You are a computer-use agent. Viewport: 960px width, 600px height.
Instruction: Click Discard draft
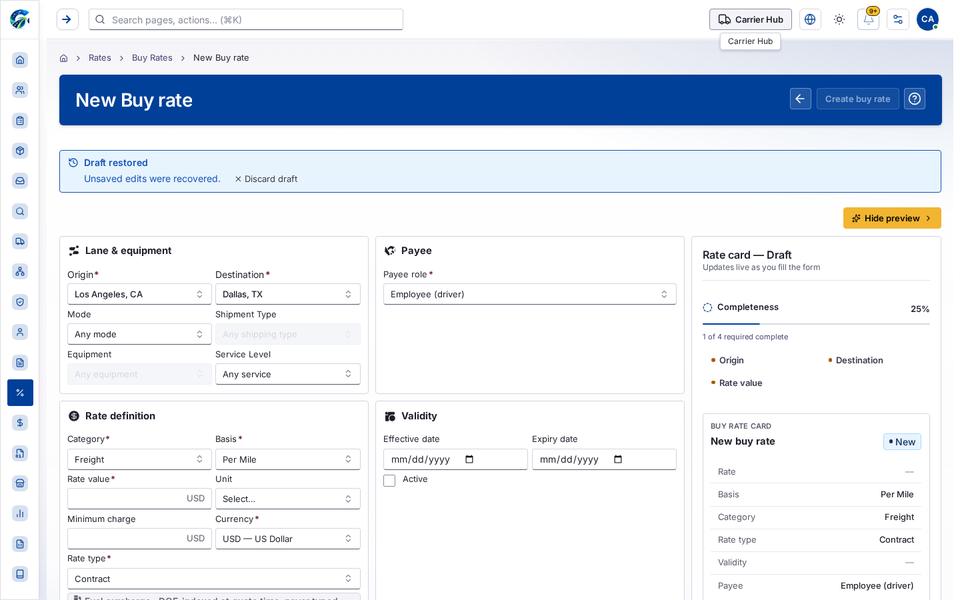[x=266, y=179]
